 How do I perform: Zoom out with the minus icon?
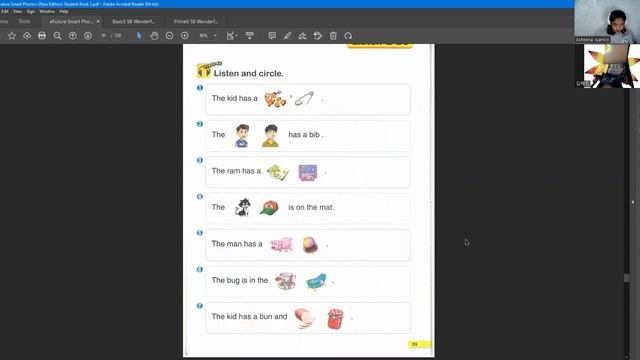click(x=169, y=36)
